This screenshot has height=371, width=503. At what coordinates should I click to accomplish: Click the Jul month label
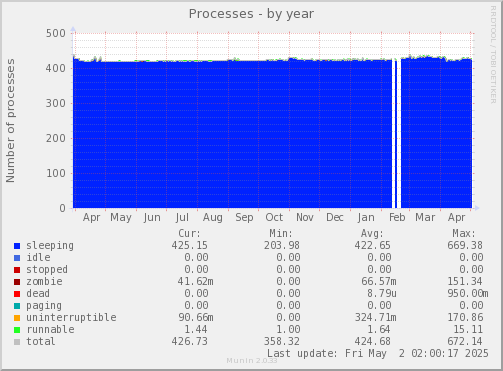point(182,218)
